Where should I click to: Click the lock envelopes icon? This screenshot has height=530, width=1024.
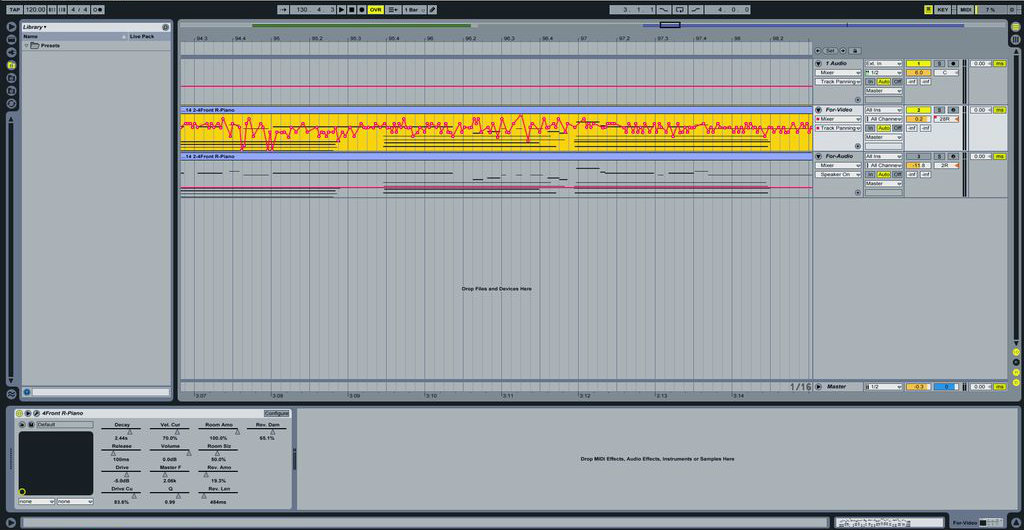click(855, 50)
